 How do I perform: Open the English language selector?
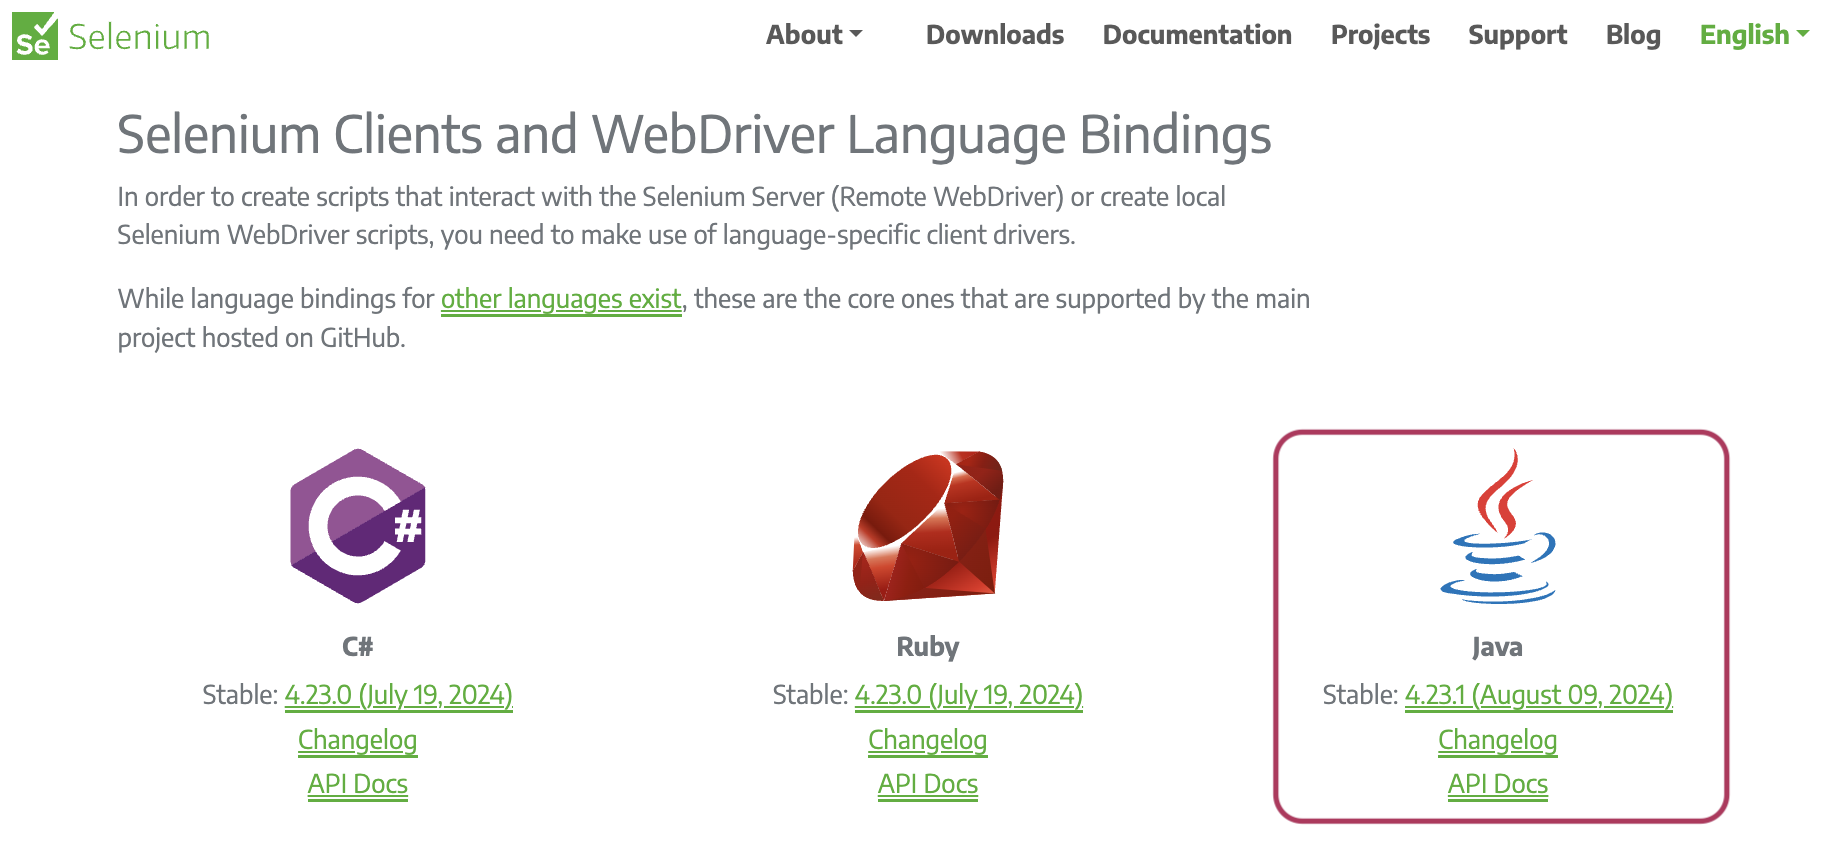[1754, 35]
